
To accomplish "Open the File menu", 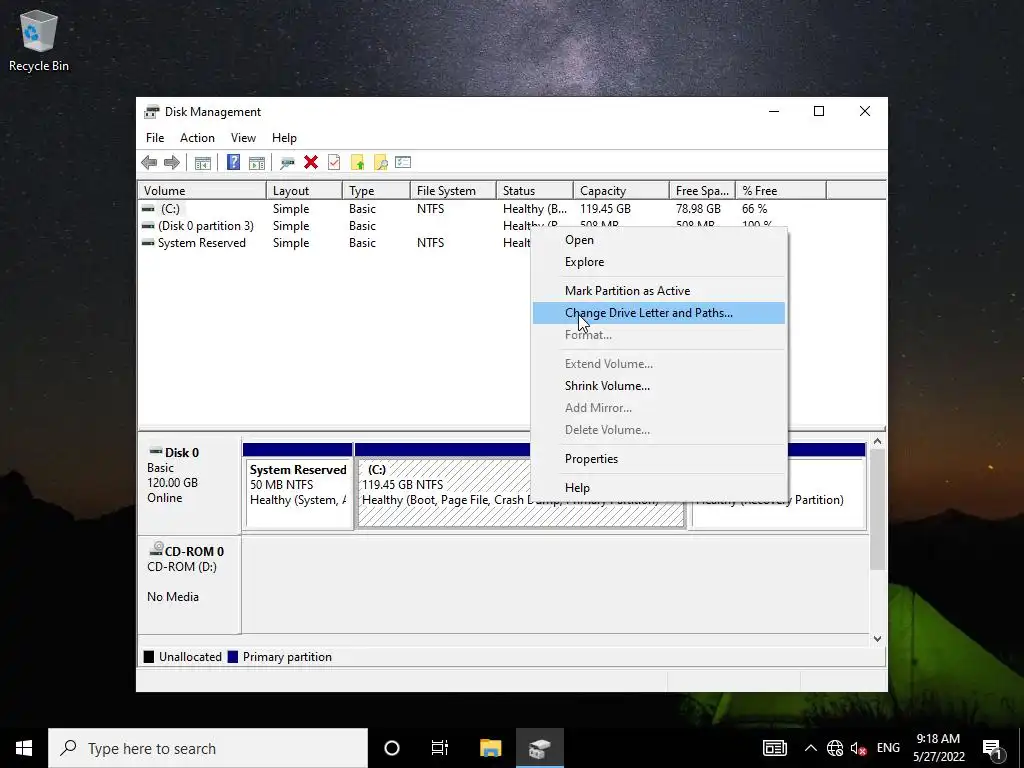I will click(x=155, y=138).
